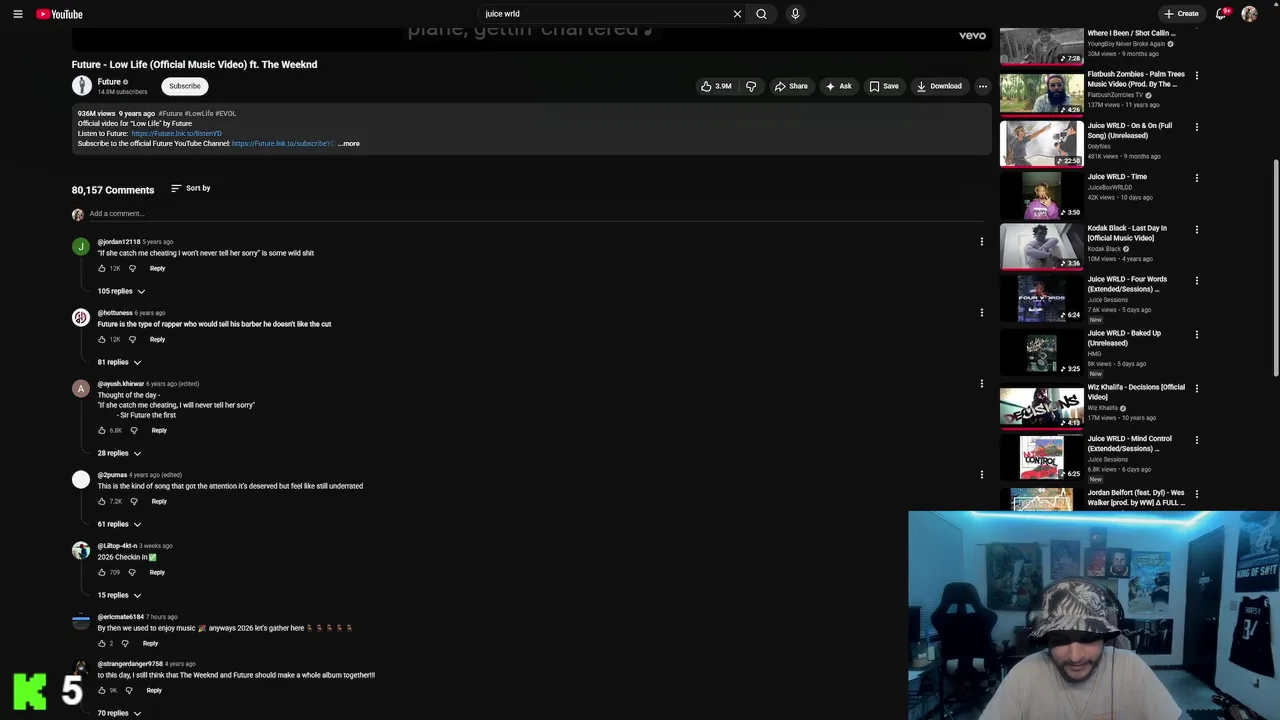Open the video's more actions ellipsis menu
This screenshot has height=720, width=1280.
point(982,86)
